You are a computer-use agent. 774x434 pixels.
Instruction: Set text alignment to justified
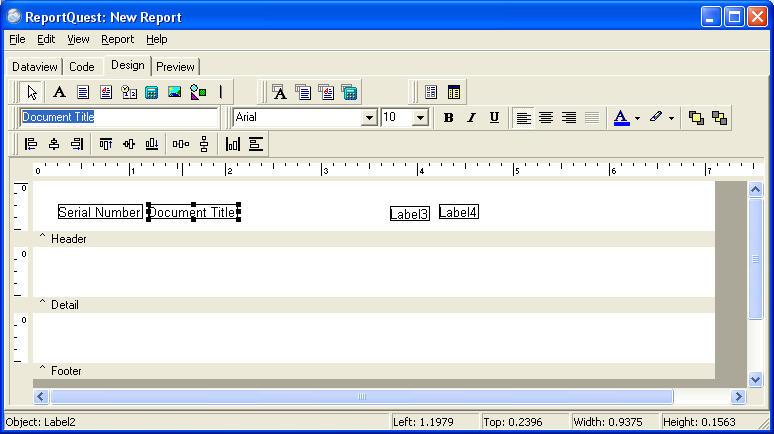coord(592,118)
